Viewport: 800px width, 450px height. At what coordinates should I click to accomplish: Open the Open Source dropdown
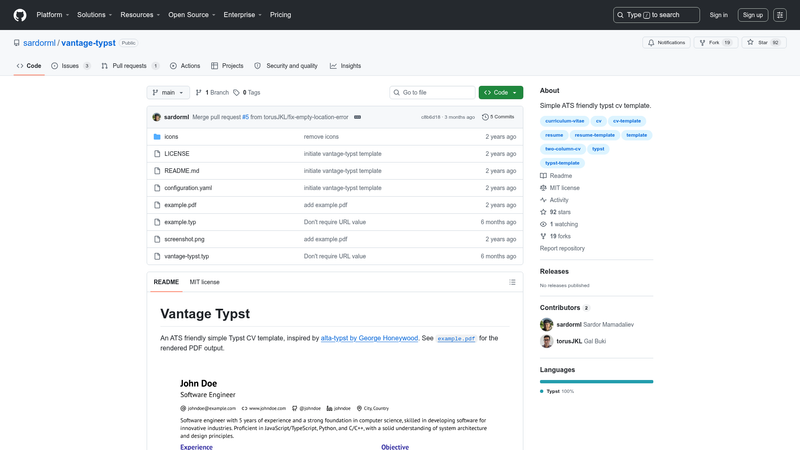(192, 15)
